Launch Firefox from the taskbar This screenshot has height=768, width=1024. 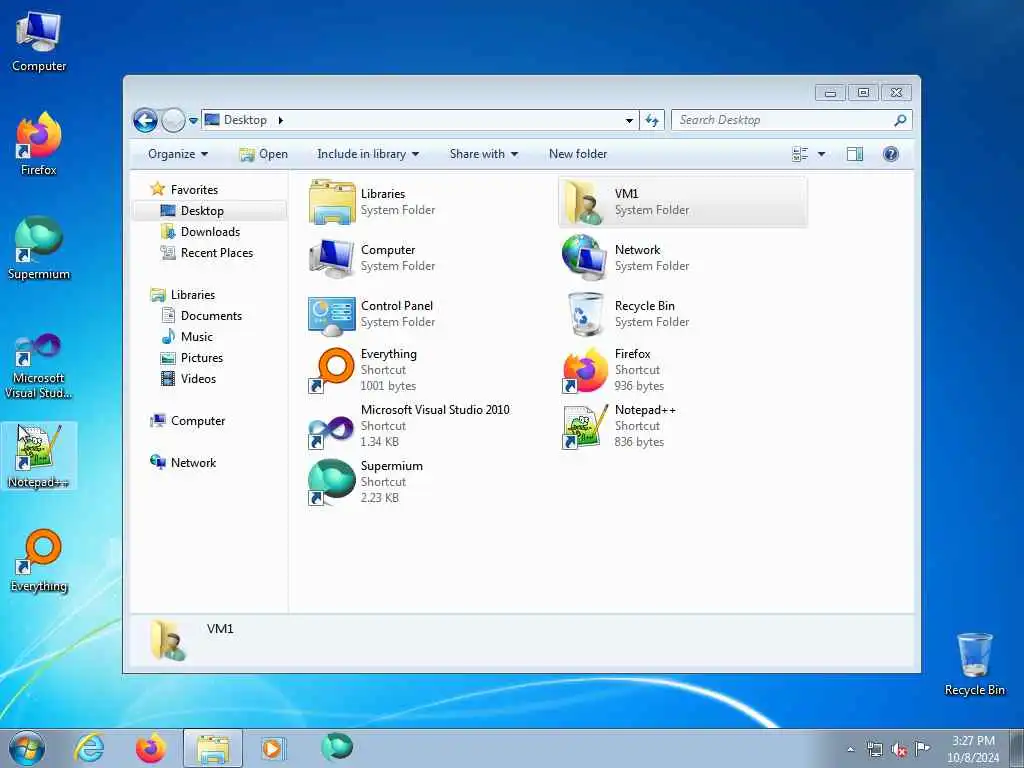150,748
